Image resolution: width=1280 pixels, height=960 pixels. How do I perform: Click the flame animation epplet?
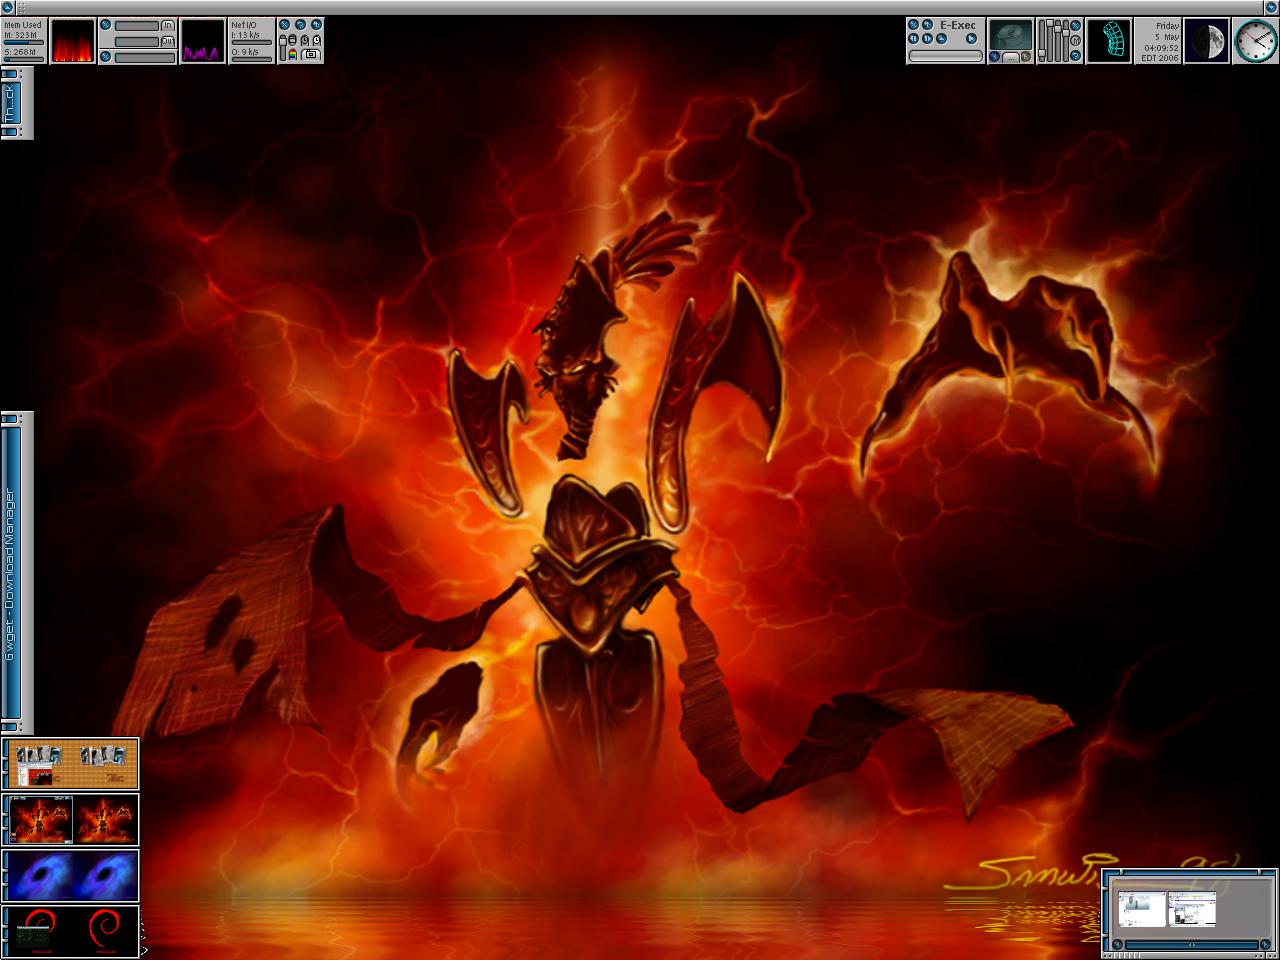(x=73, y=41)
